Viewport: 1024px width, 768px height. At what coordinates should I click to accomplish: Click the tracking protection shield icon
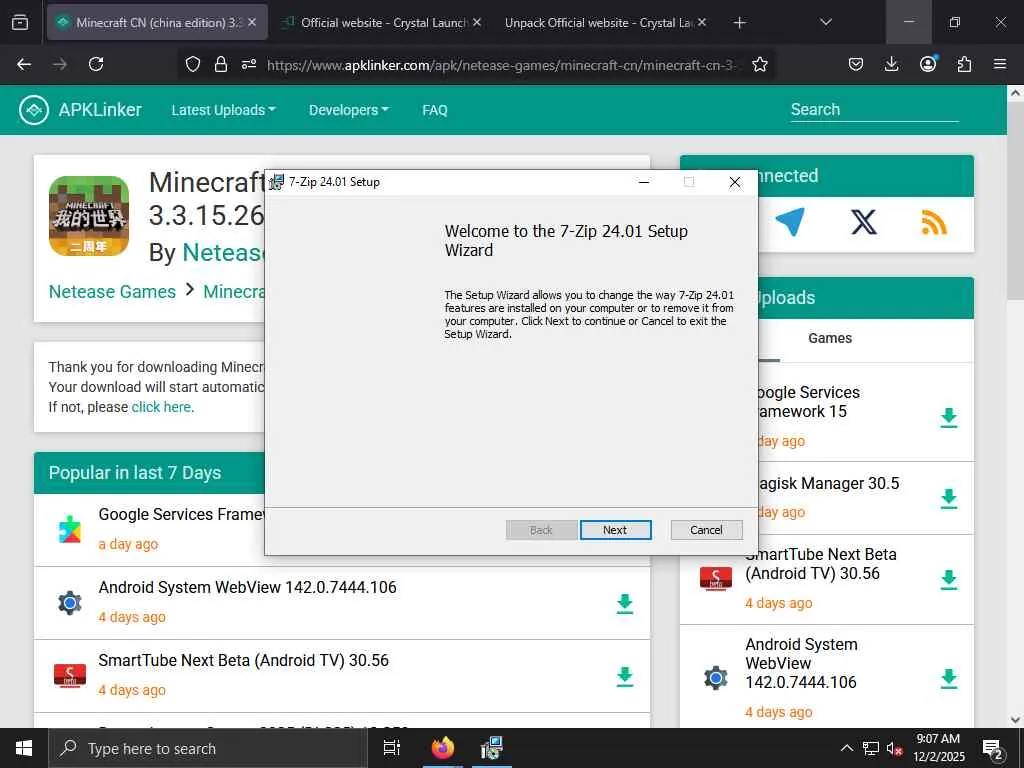tap(193, 64)
